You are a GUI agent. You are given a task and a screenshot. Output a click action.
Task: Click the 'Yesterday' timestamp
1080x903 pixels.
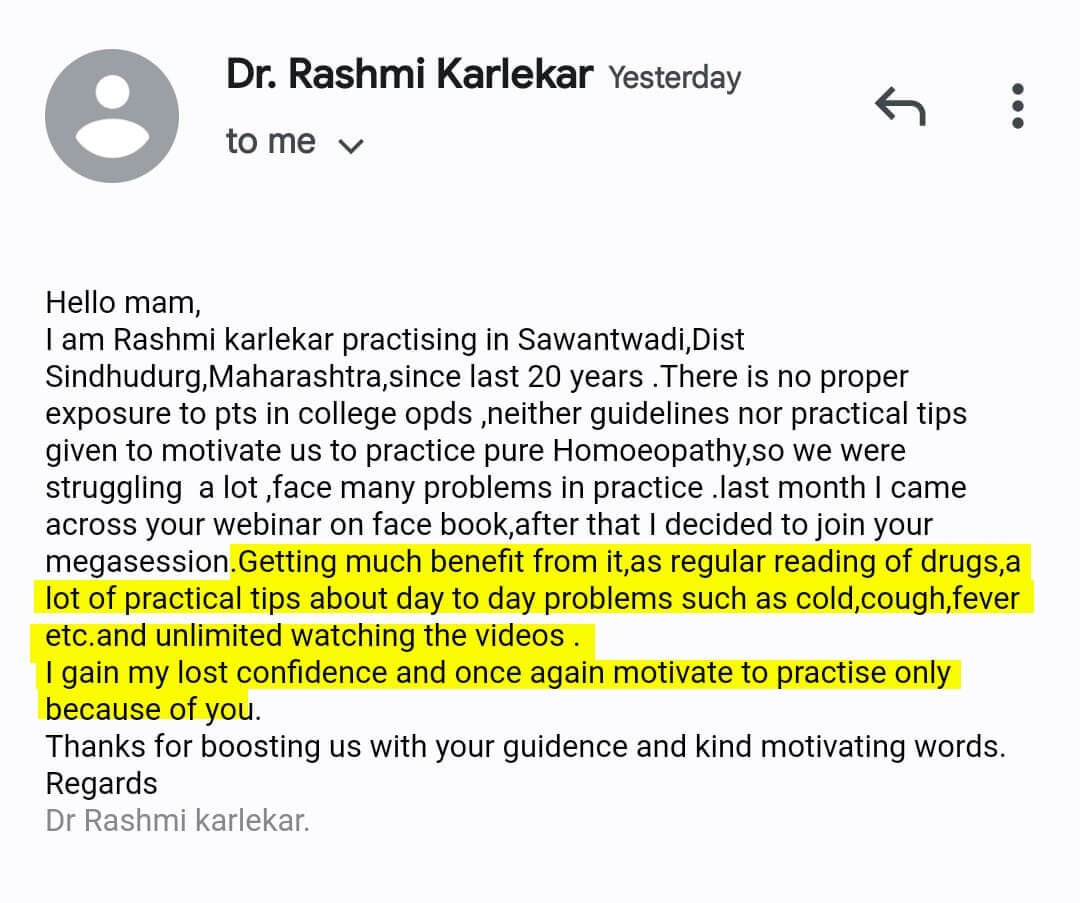pyautogui.click(x=675, y=78)
